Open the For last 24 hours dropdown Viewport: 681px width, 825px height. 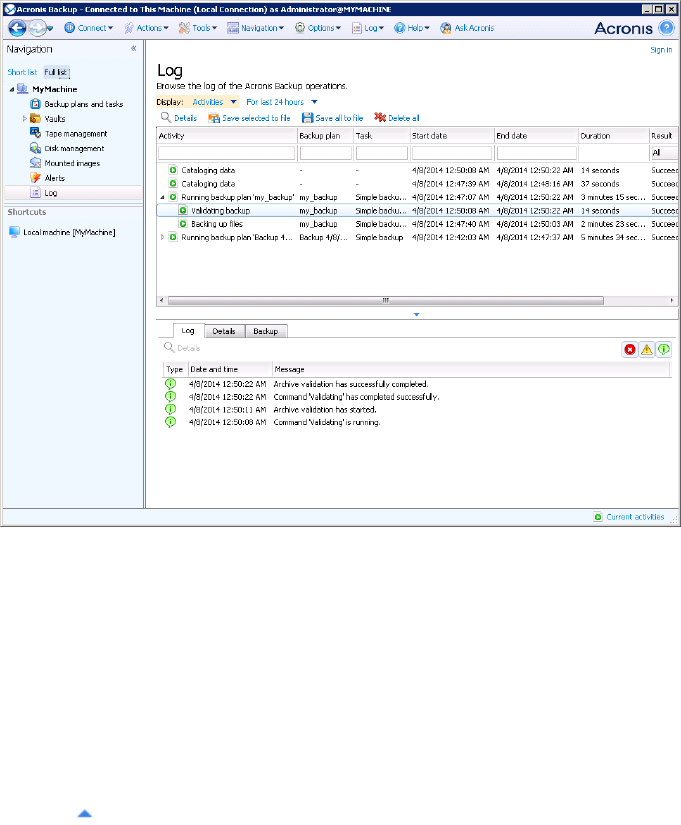tap(282, 102)
